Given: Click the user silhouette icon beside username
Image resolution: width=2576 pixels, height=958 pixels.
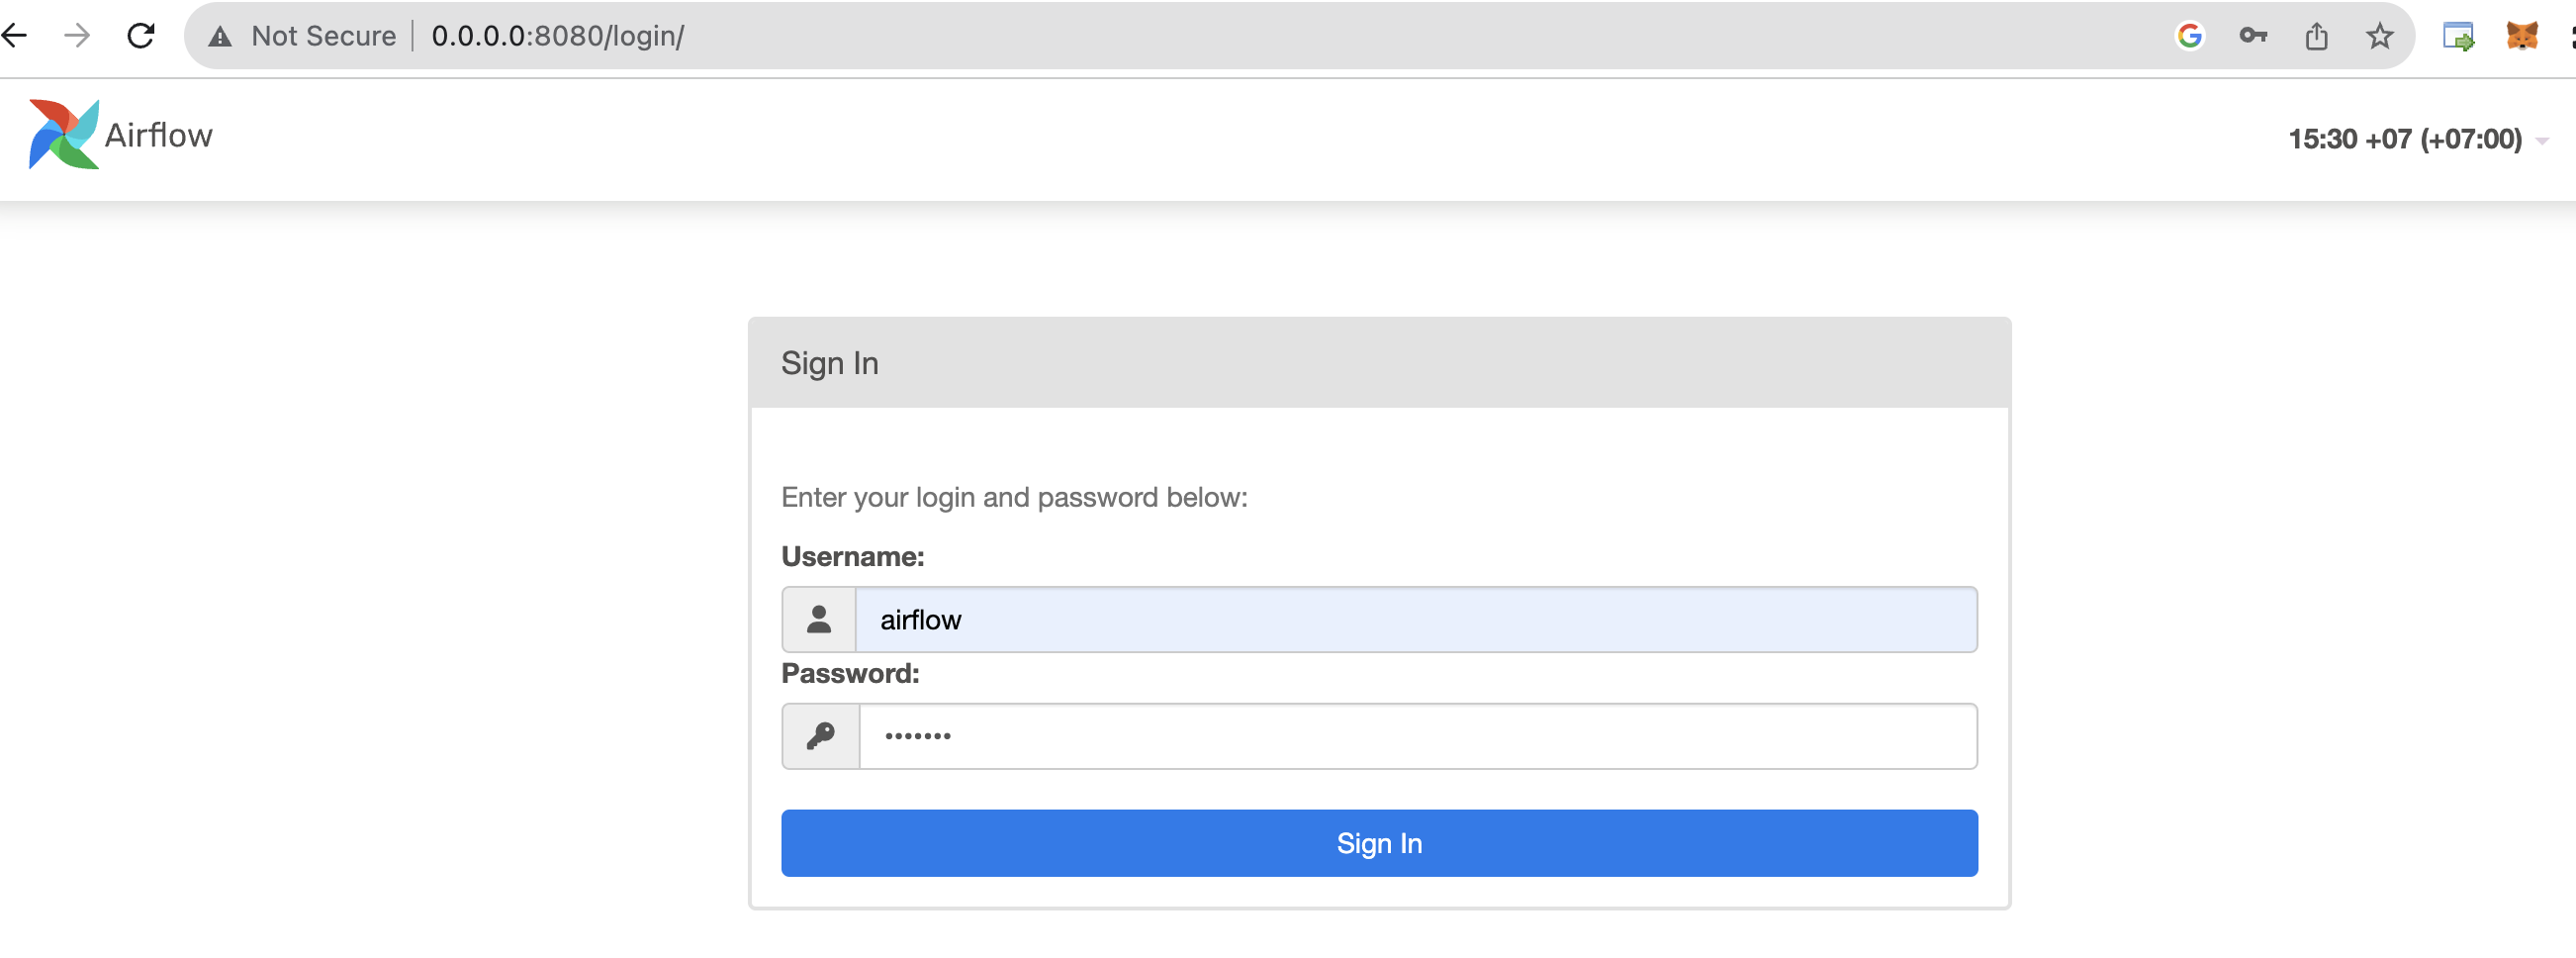Looking at the screenshot, I should click(819, 619).
